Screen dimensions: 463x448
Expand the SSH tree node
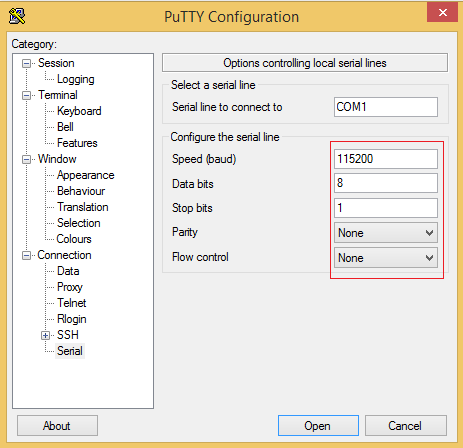(46, 335)
